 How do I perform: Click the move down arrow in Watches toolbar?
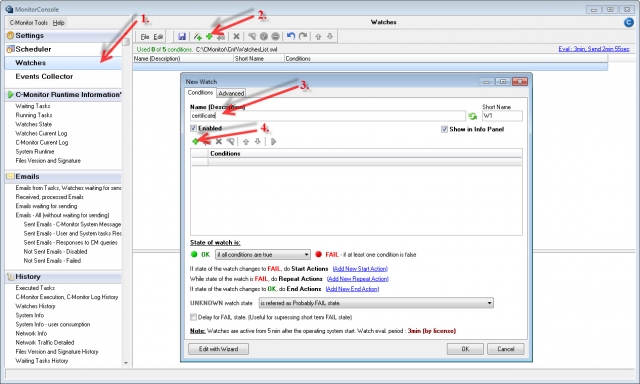(x=330, y=36)
